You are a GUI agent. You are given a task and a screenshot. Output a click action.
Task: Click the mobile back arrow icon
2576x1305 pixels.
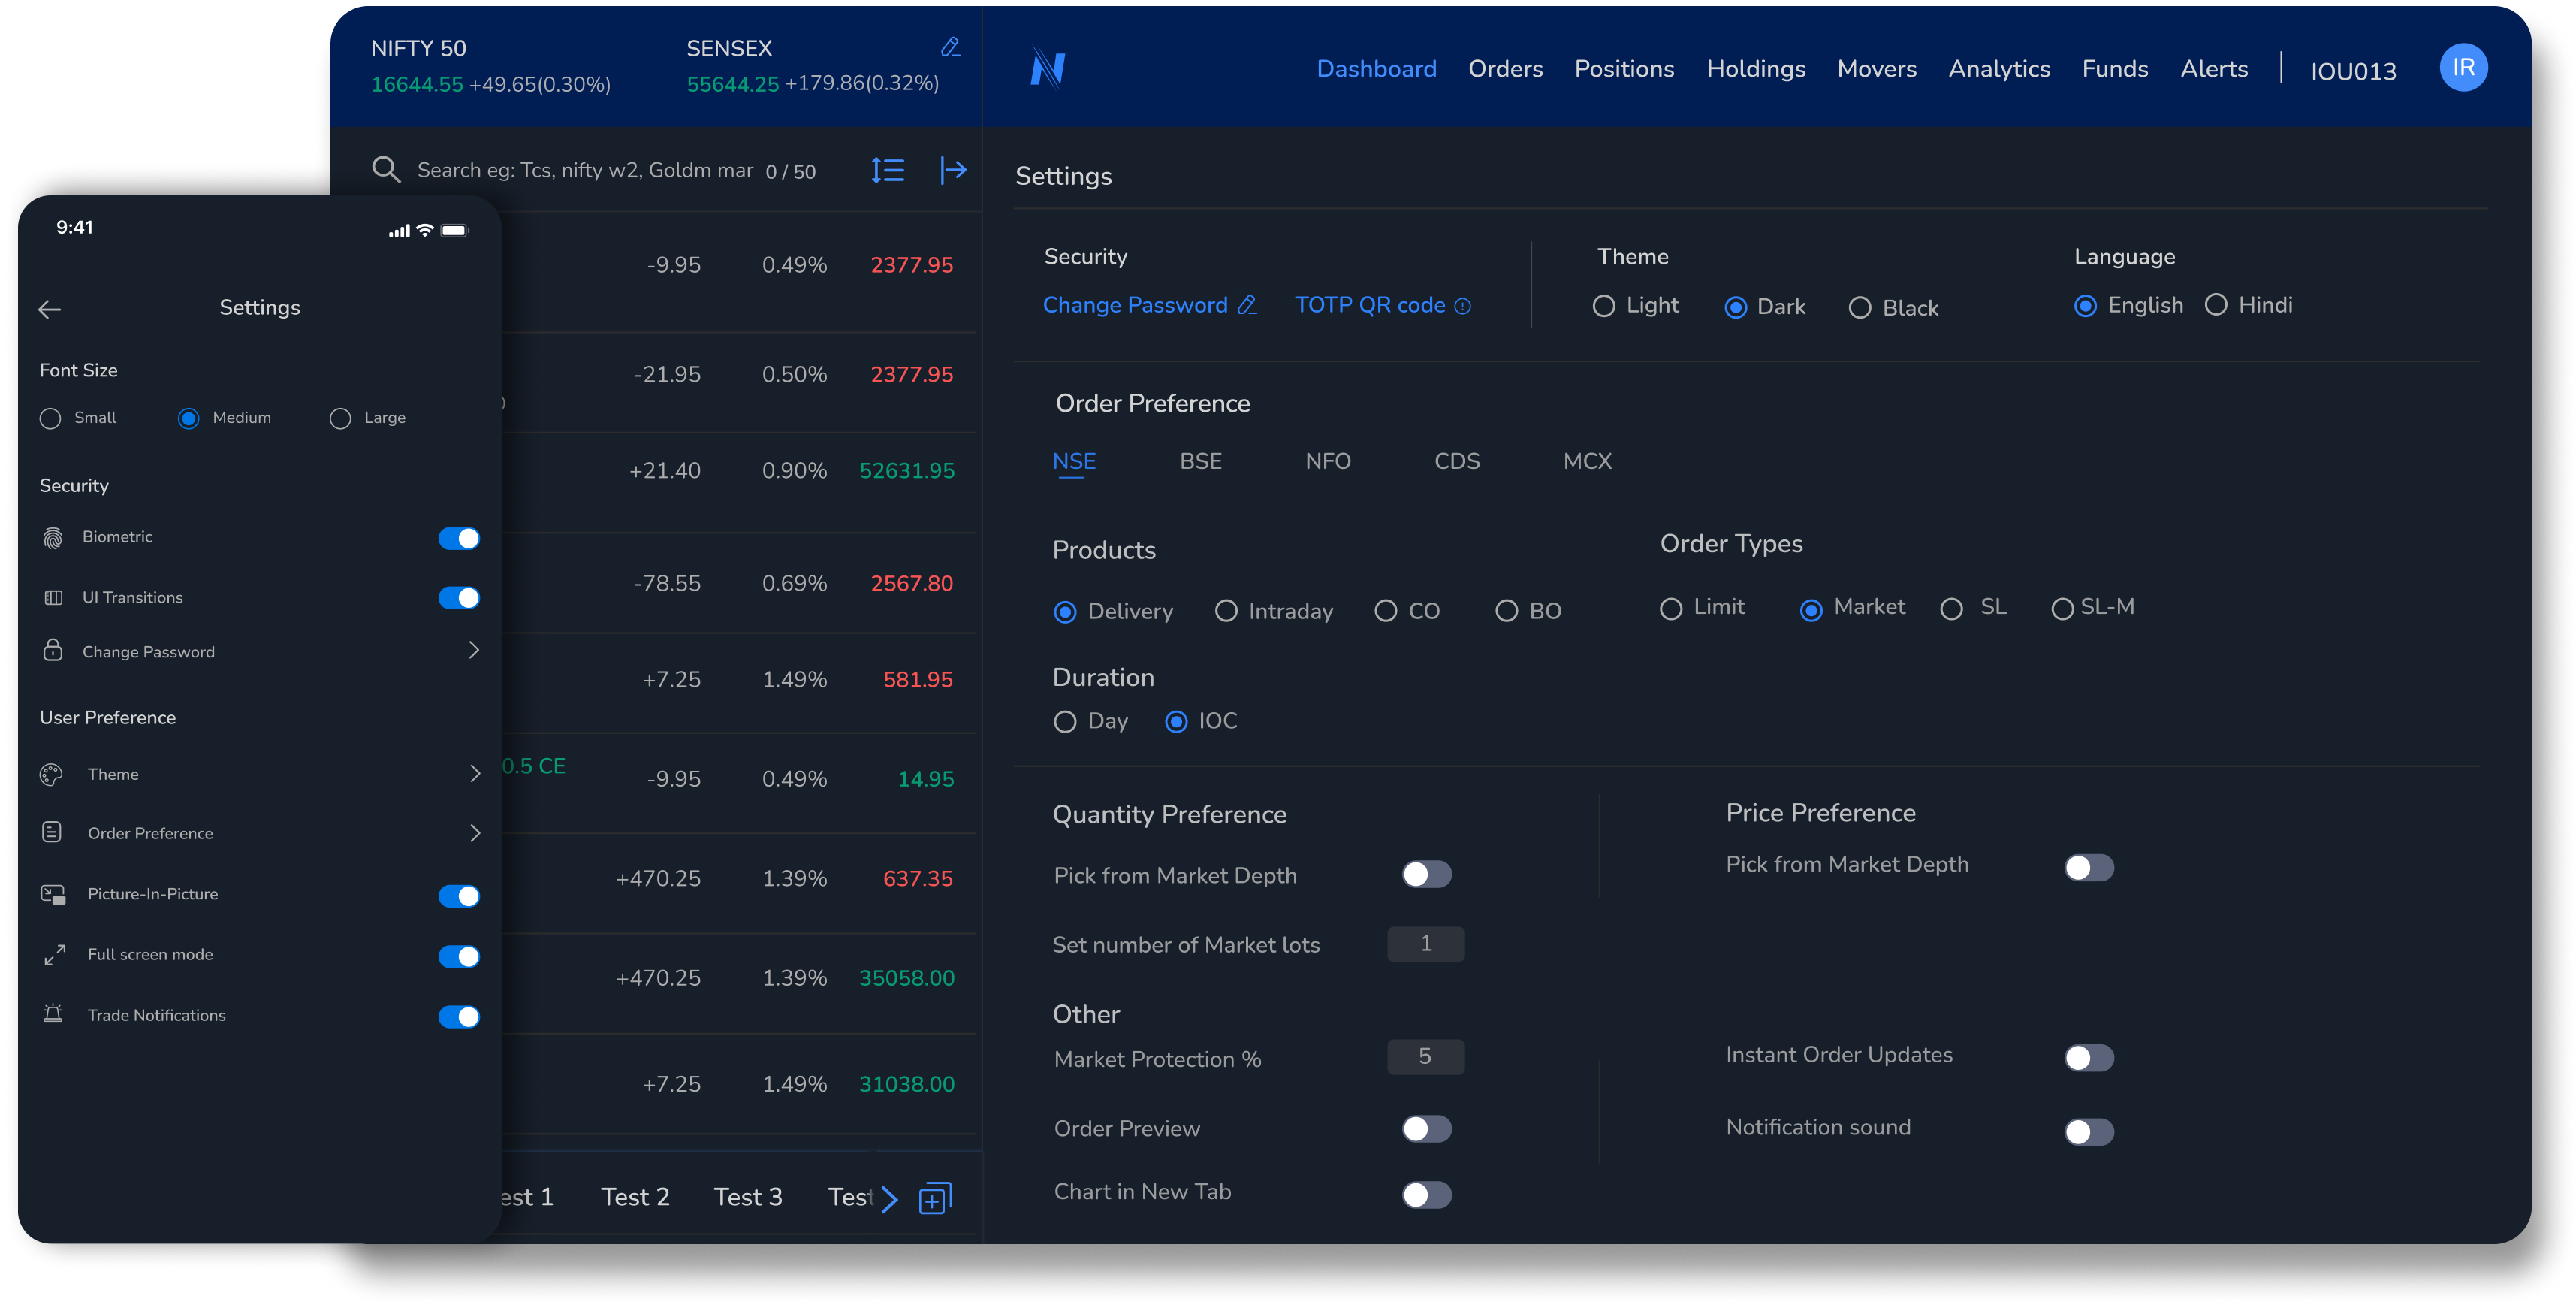(50, 310)
